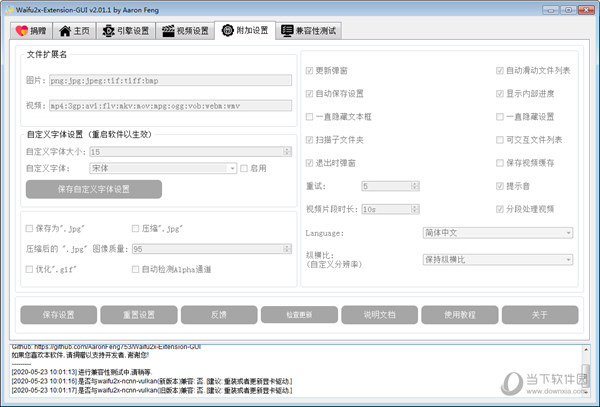Enable the 压缩 .jpg checkbox
The height and width of the screenshot is (407, 600).
135,228
